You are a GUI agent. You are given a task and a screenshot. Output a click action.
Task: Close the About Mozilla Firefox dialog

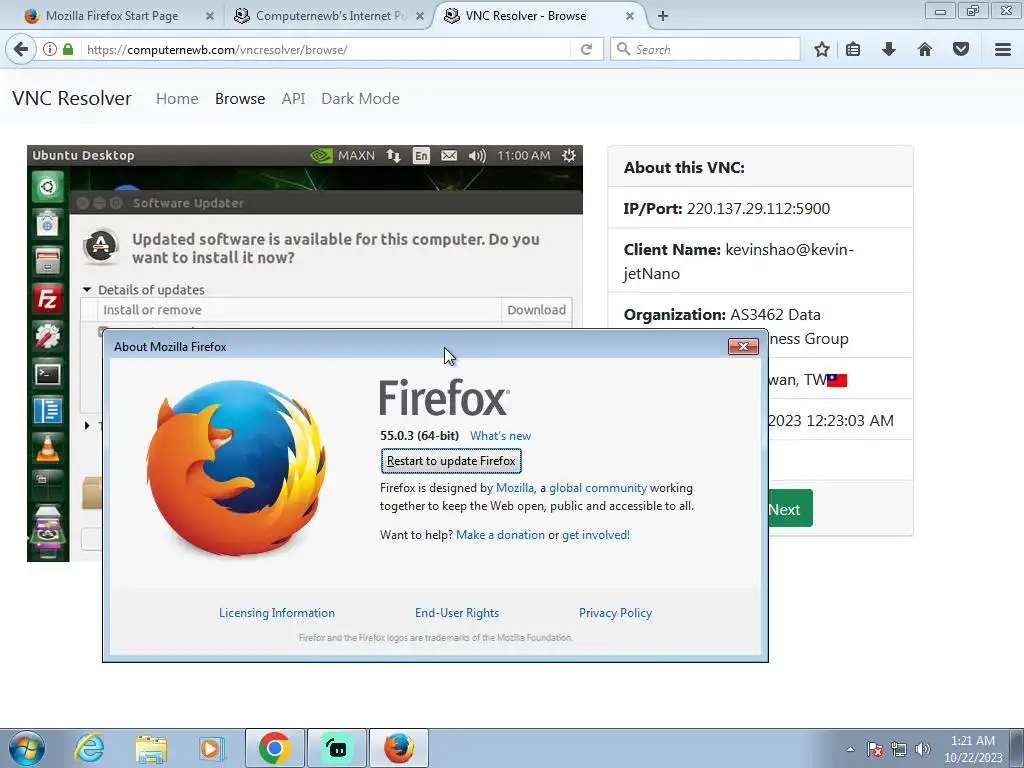743,346
